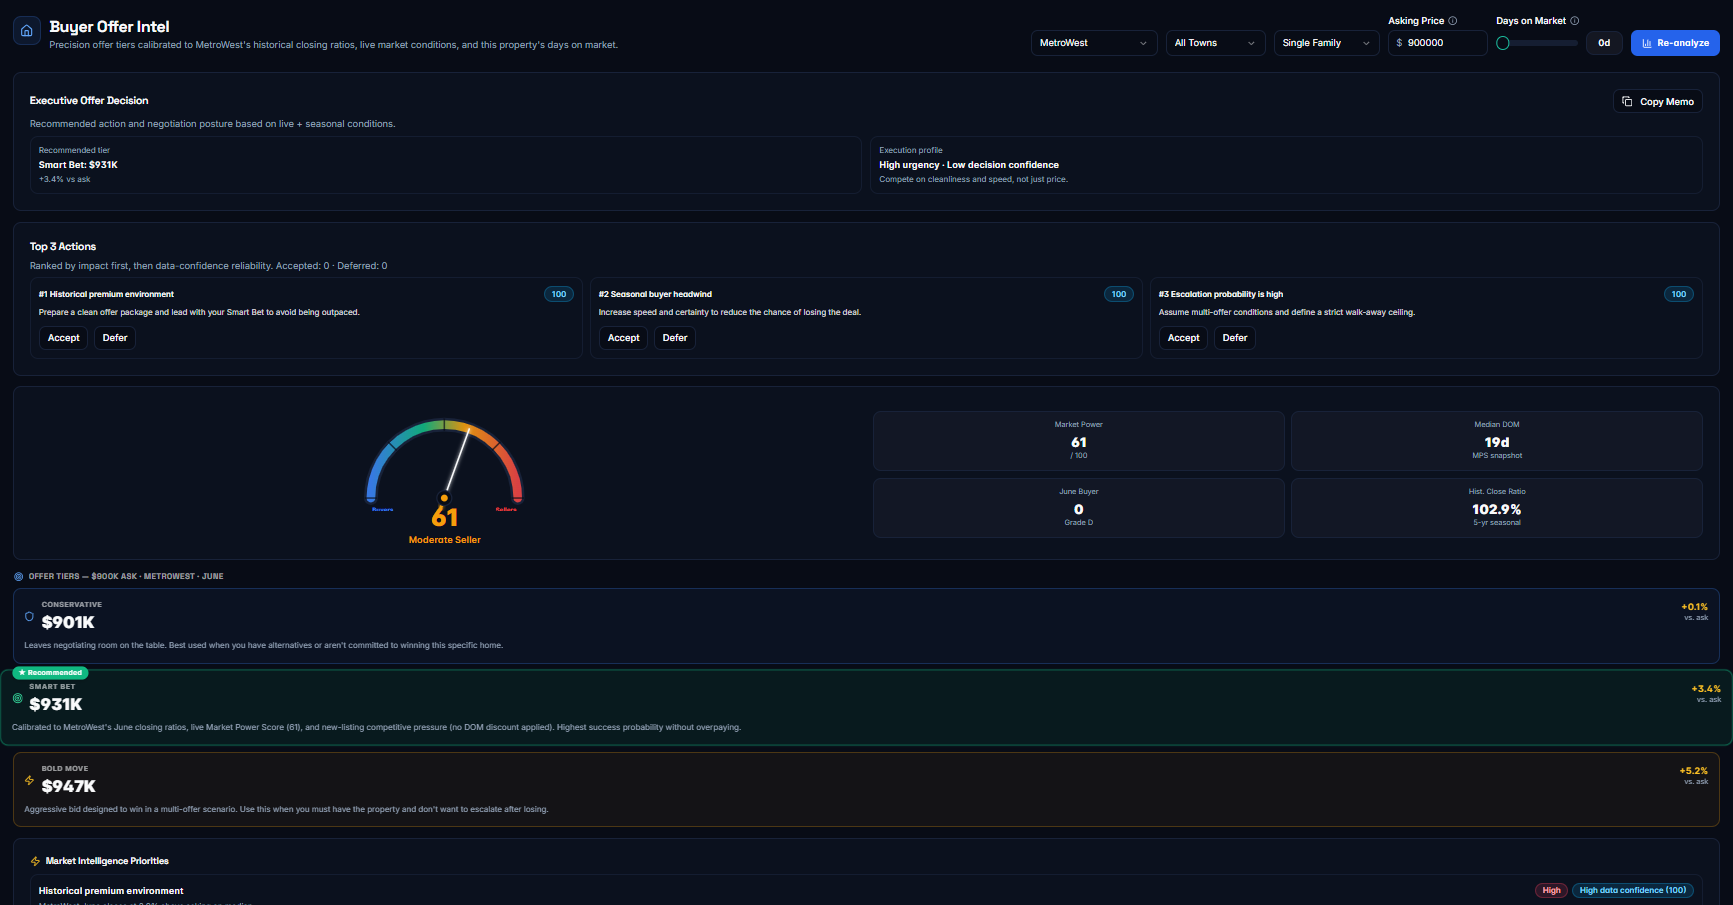Open the All Towns dropdown
The height and width of the screenshot is (905, 1733).
(1215, 43)
